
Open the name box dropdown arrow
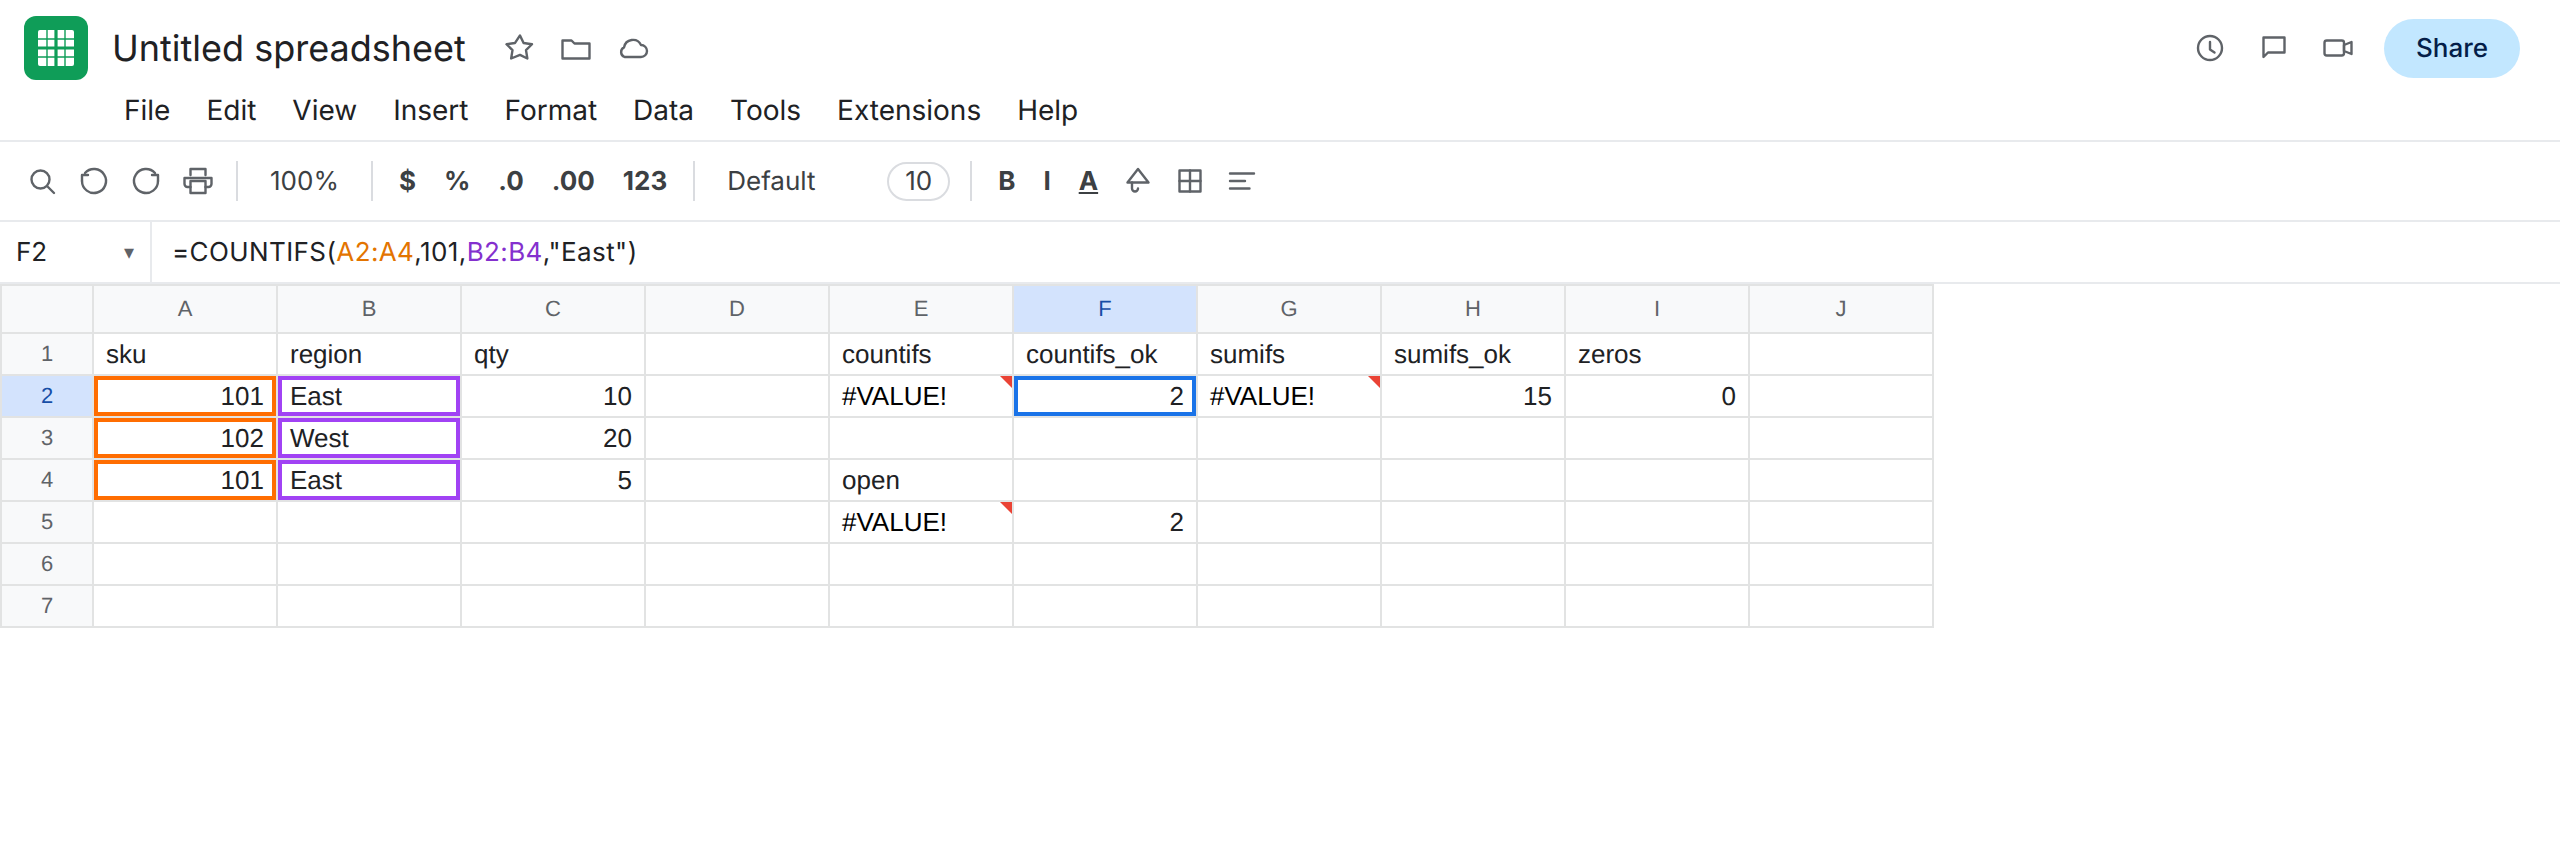129,253
